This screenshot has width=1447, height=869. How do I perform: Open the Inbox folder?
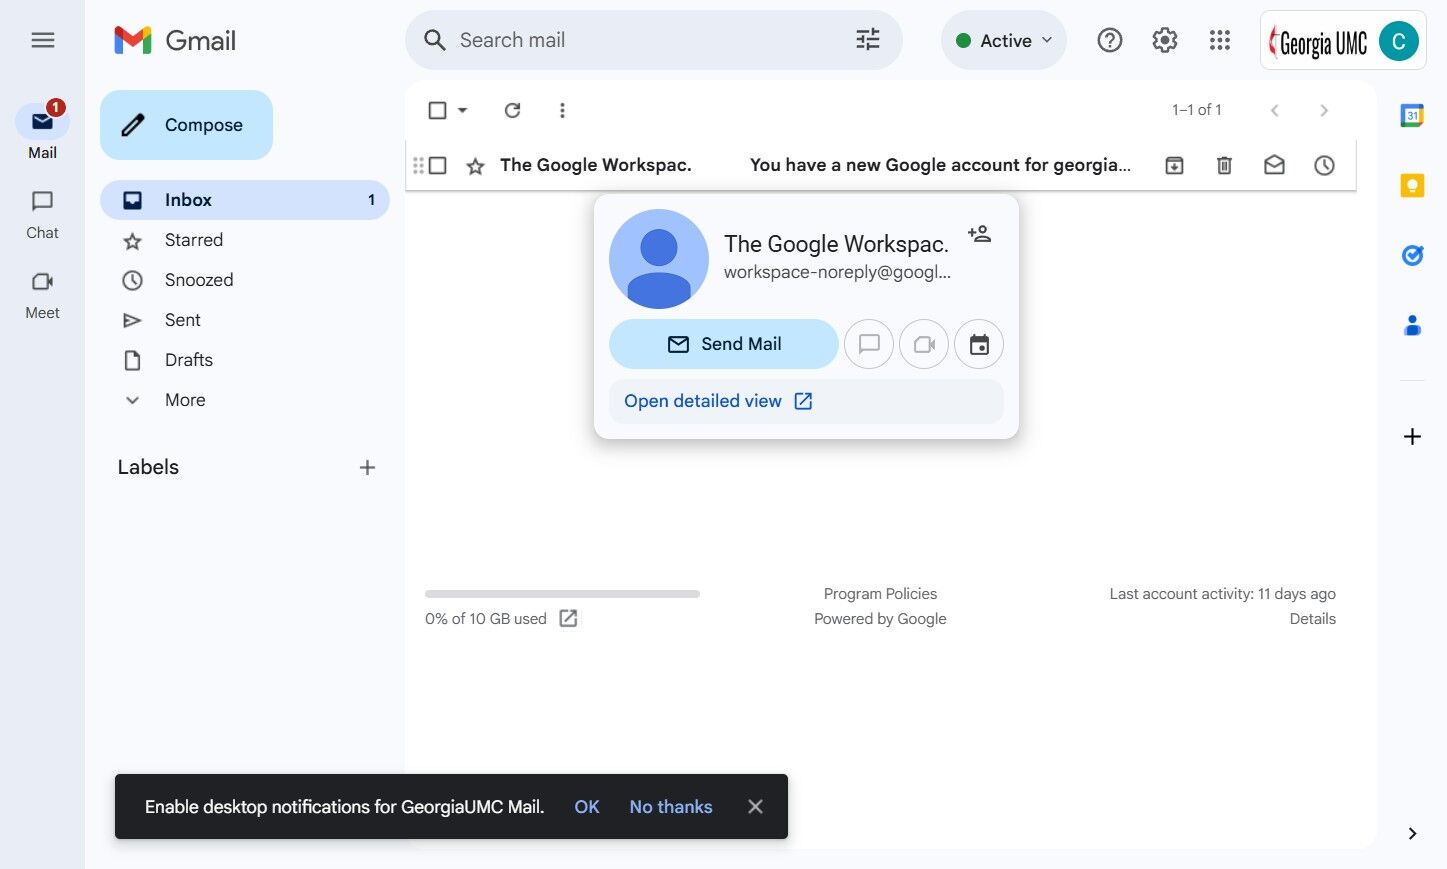coord(245,200)
